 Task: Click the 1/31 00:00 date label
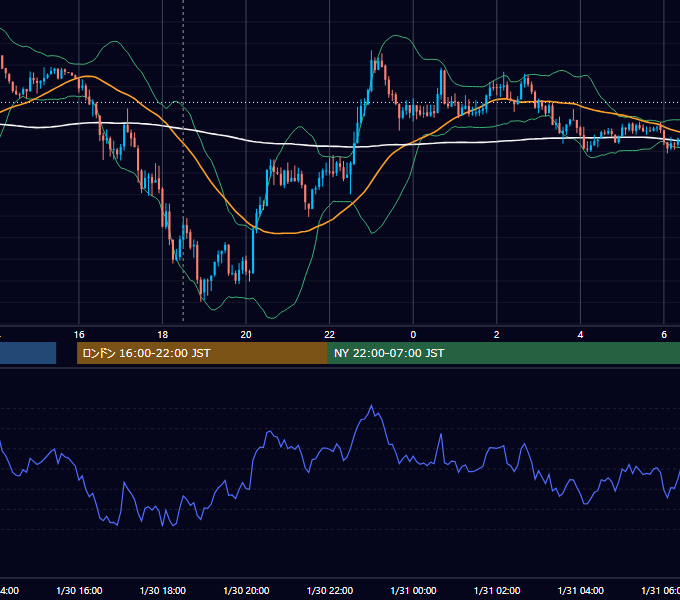point(413,590)
